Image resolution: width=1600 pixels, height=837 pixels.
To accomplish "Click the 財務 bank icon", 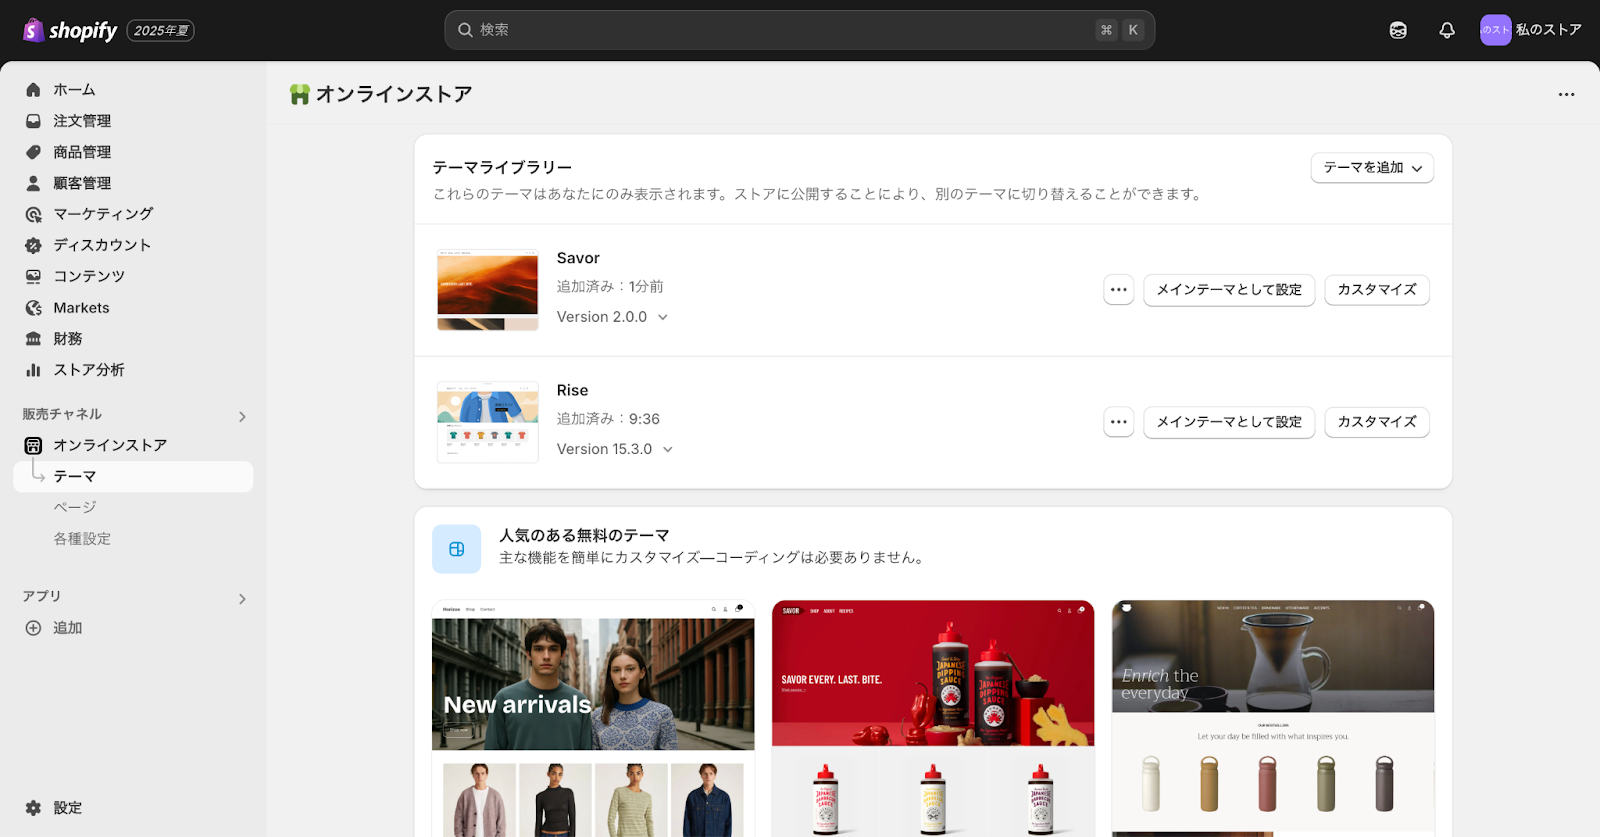I will coord(33,339).
